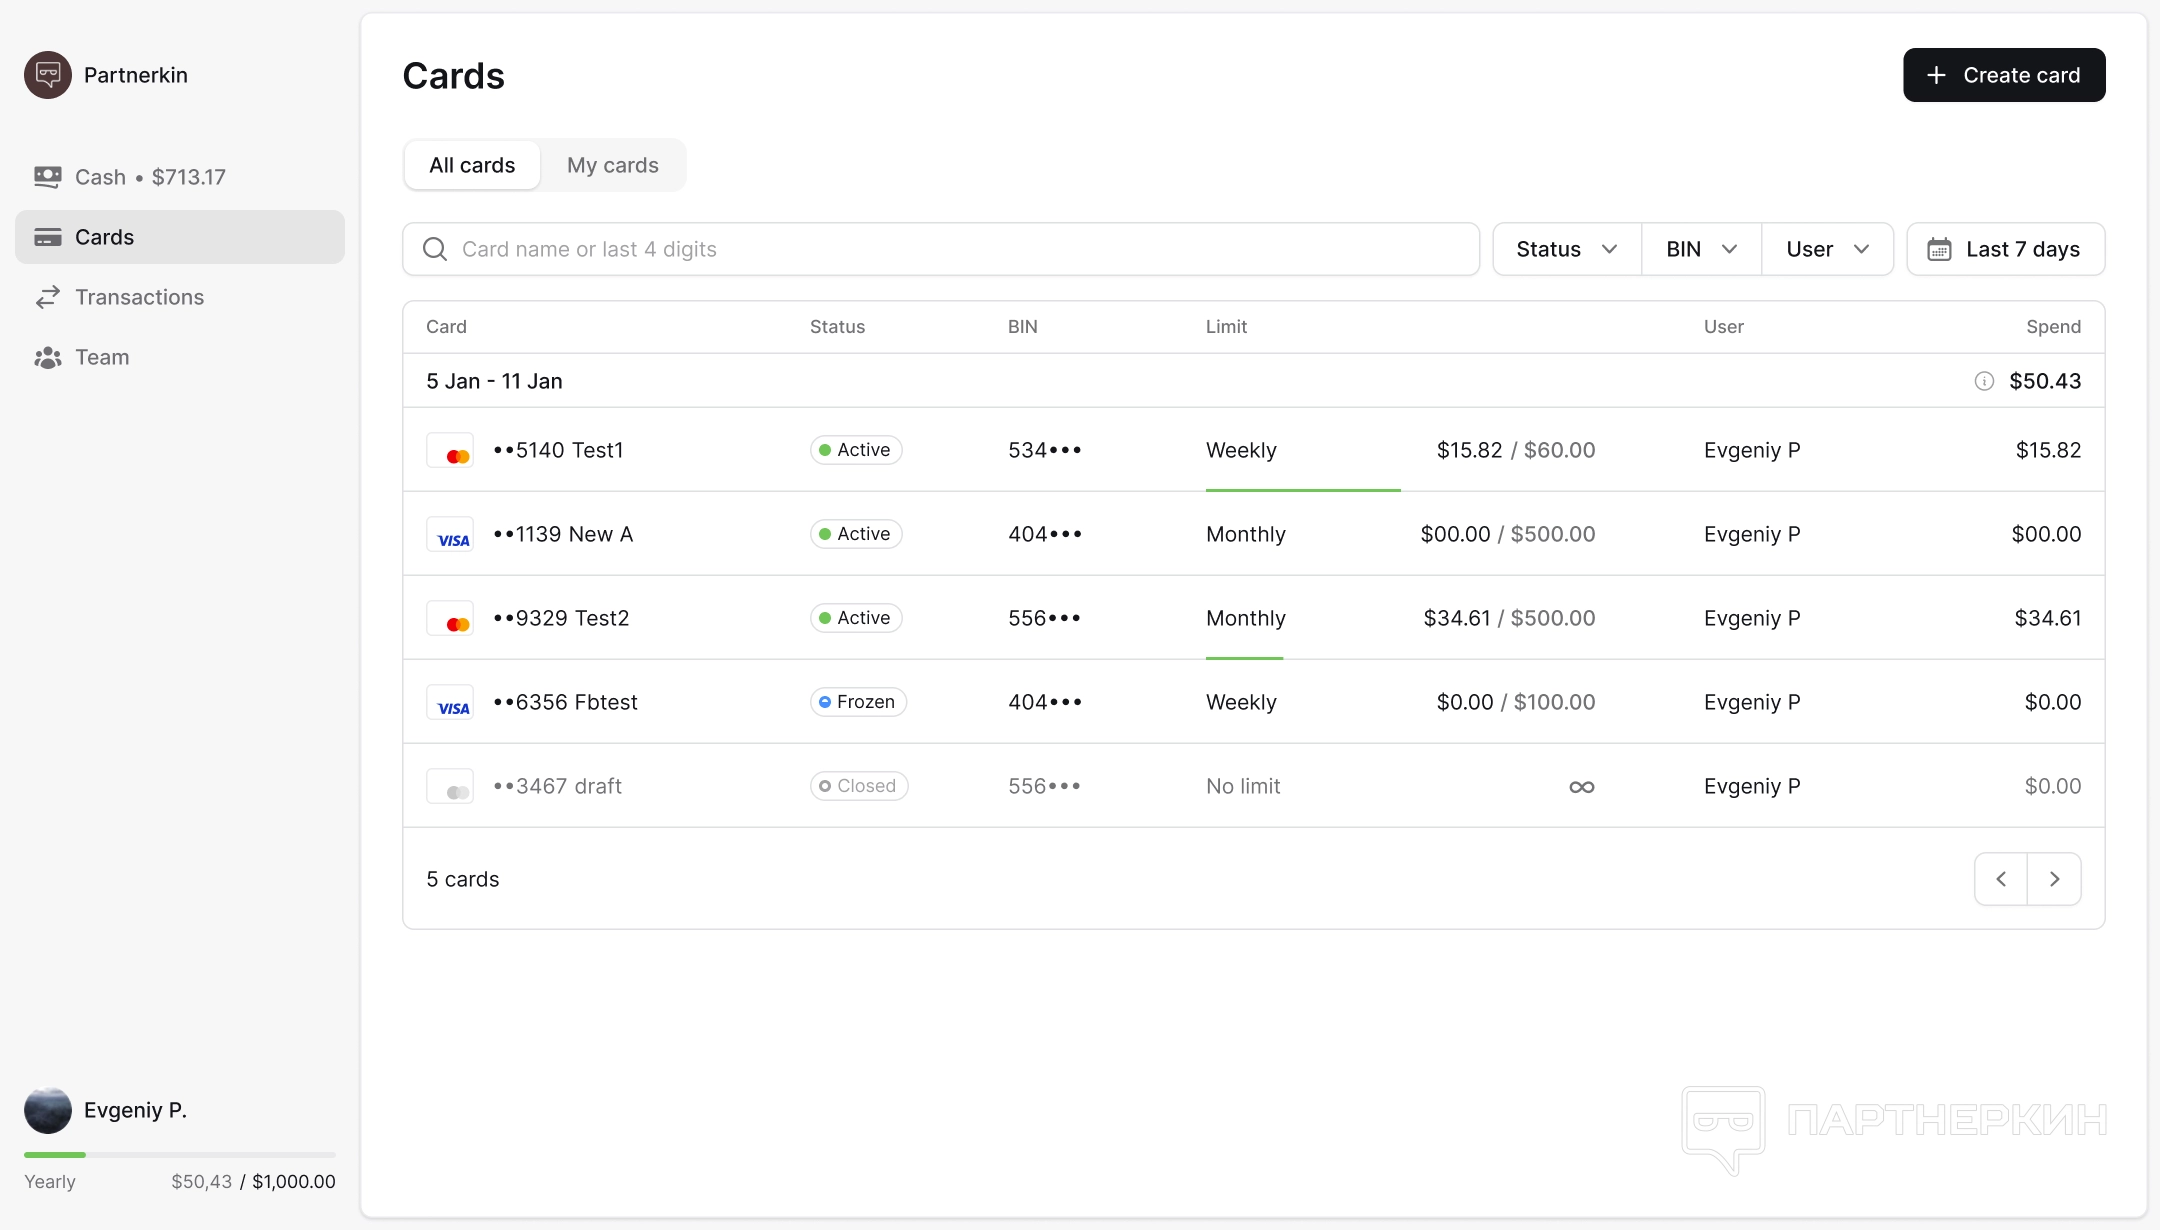2160x1230 pixels.
Task: Click Evgeniy P. profile avatar
Action: coord(48,1110)
